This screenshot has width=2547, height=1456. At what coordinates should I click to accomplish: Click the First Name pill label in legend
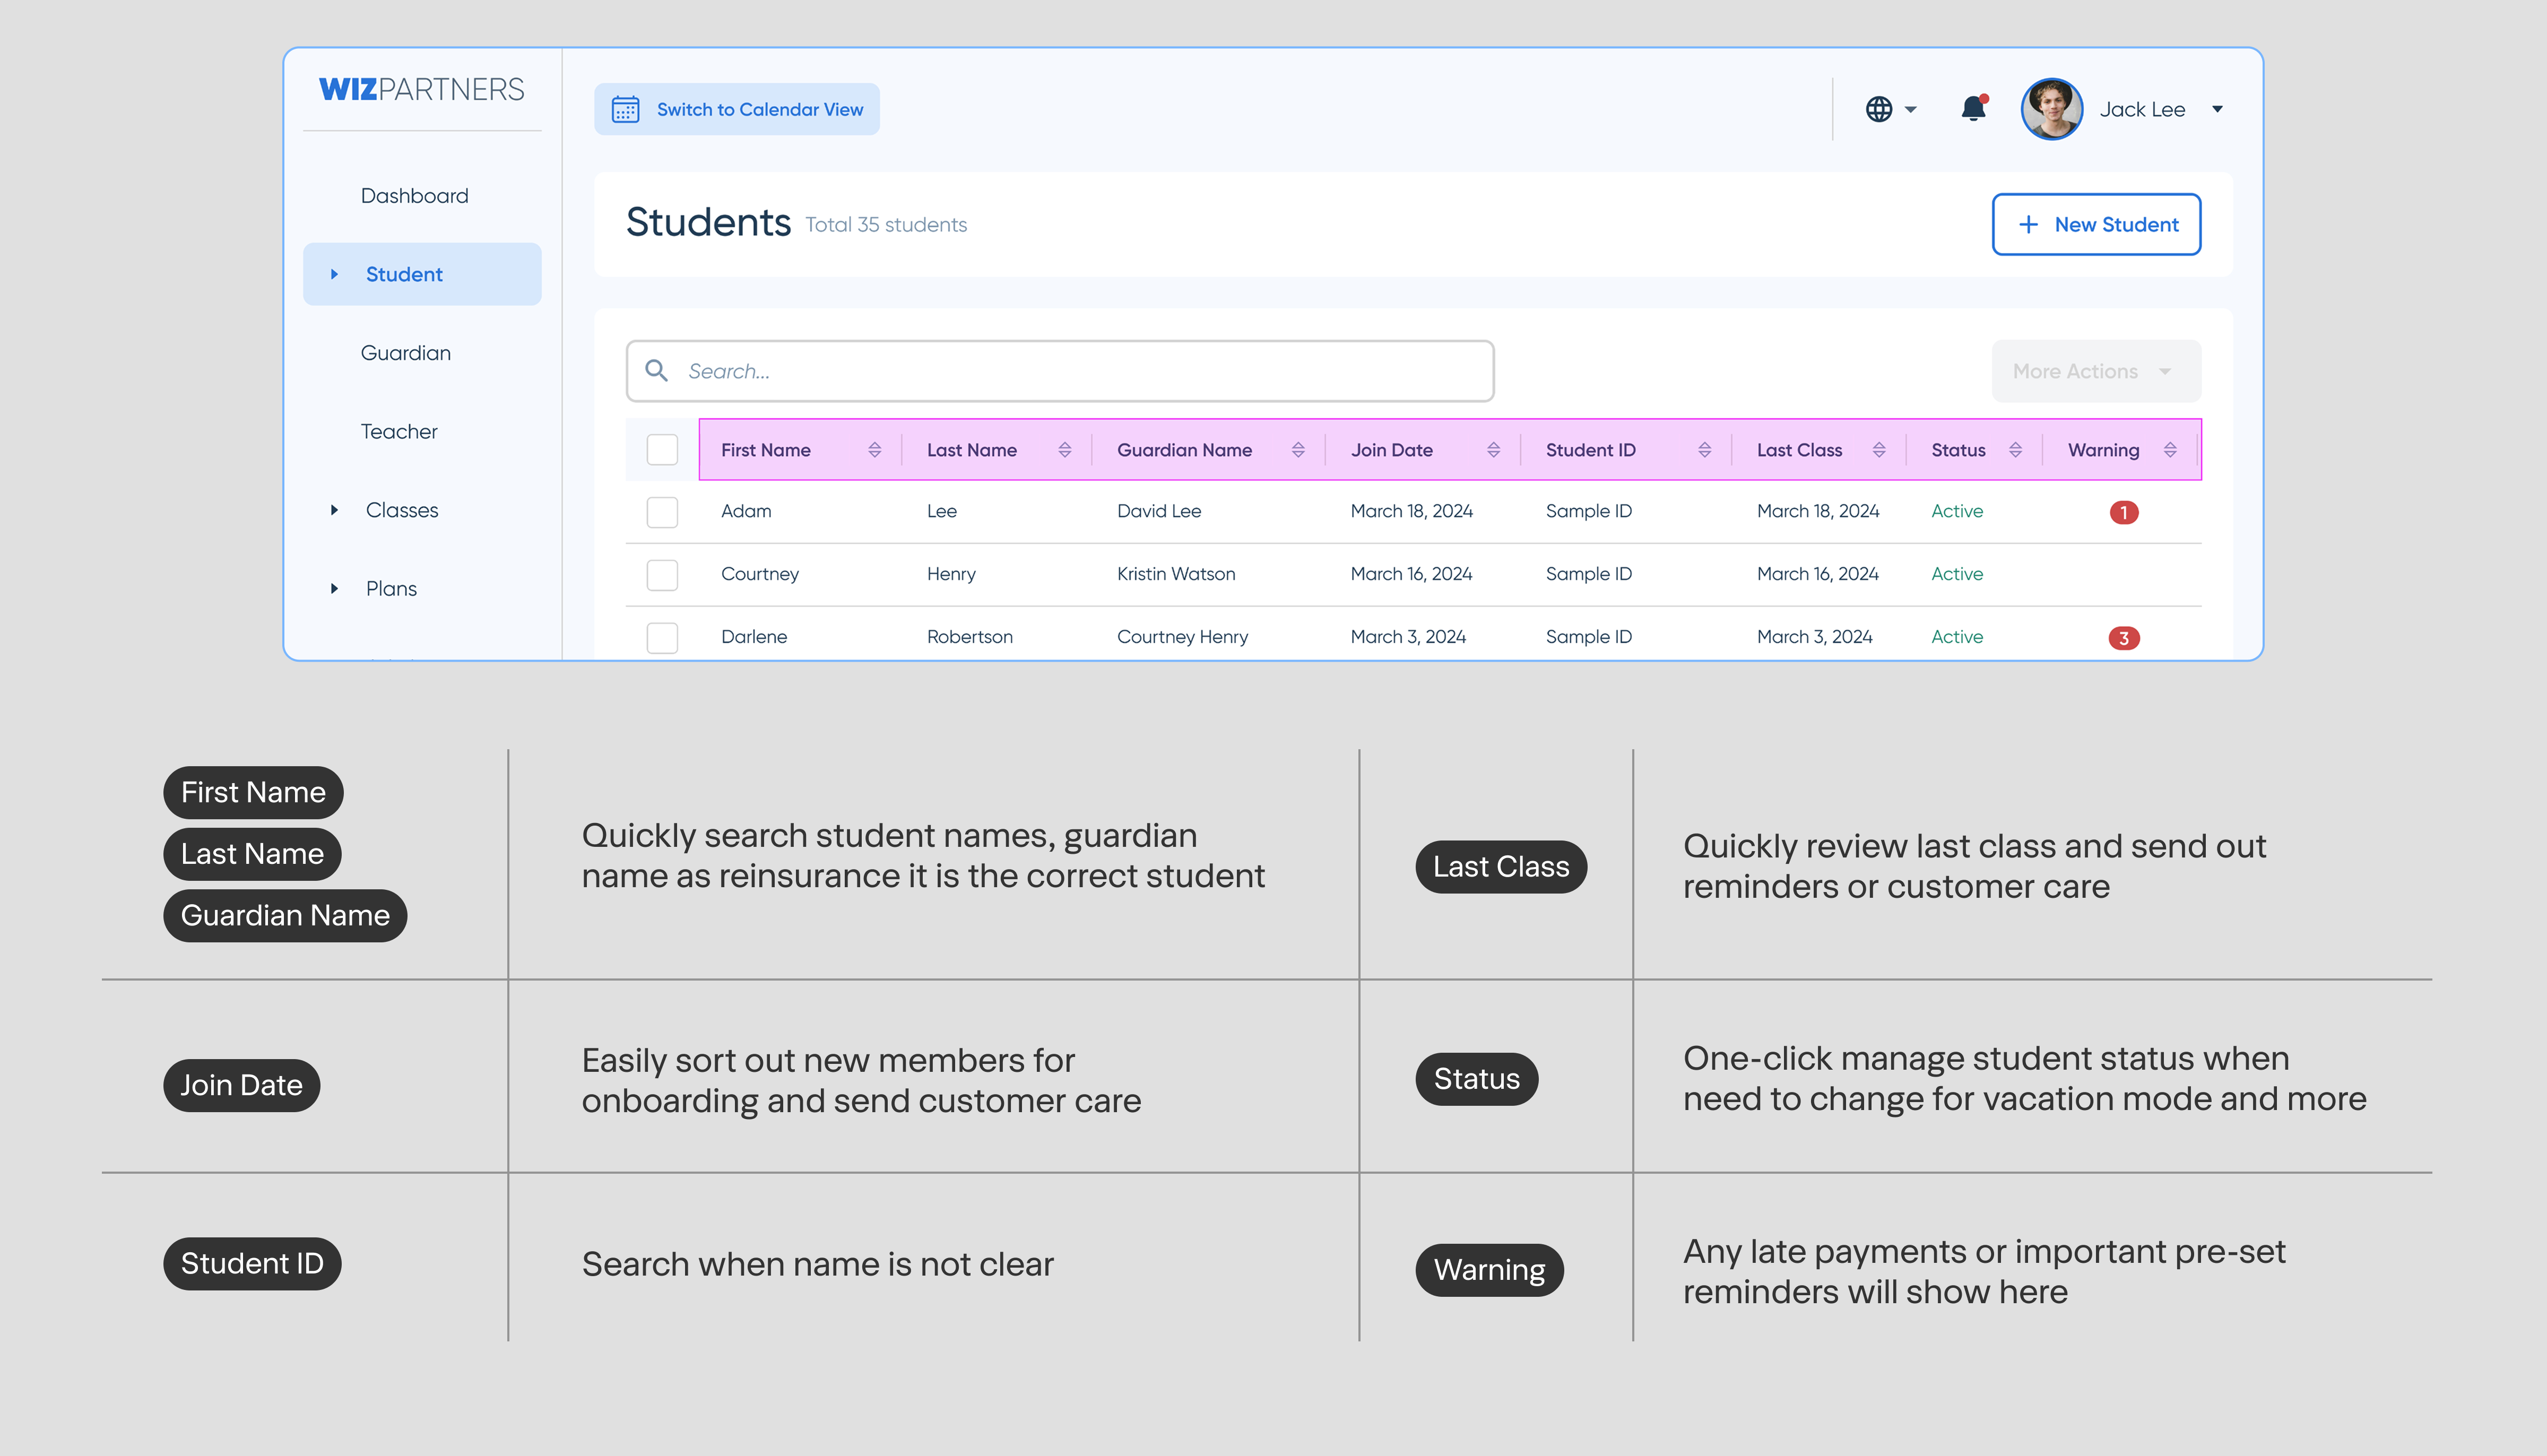253,792
